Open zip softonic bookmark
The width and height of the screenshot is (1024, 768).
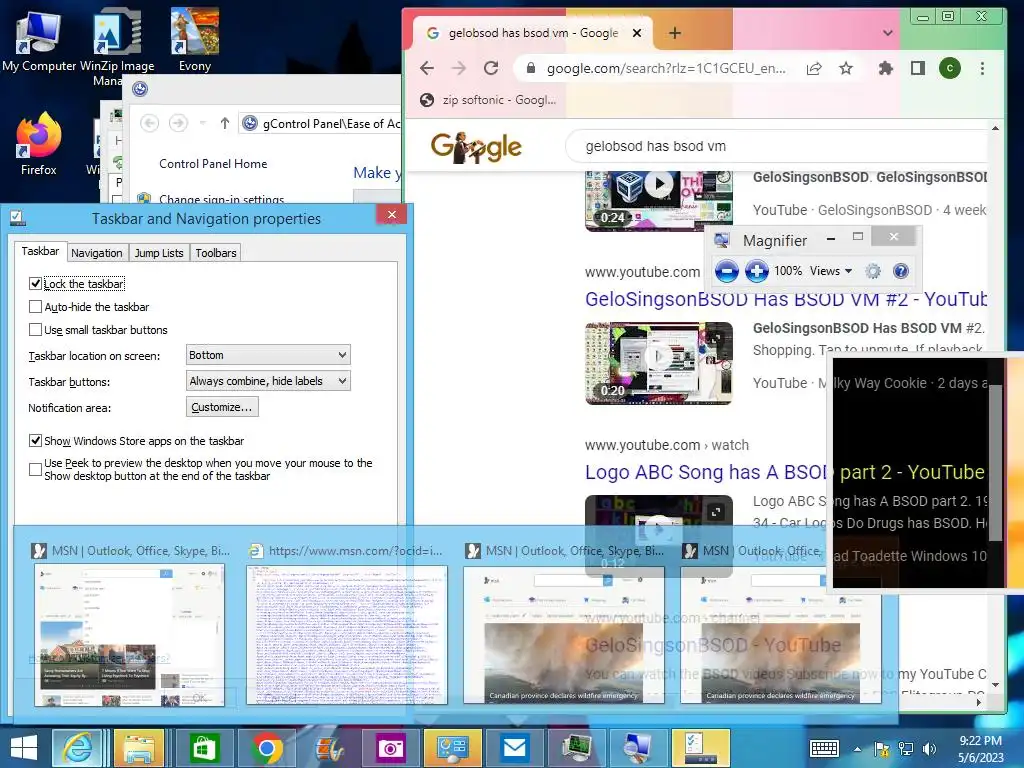click(488, 100)
